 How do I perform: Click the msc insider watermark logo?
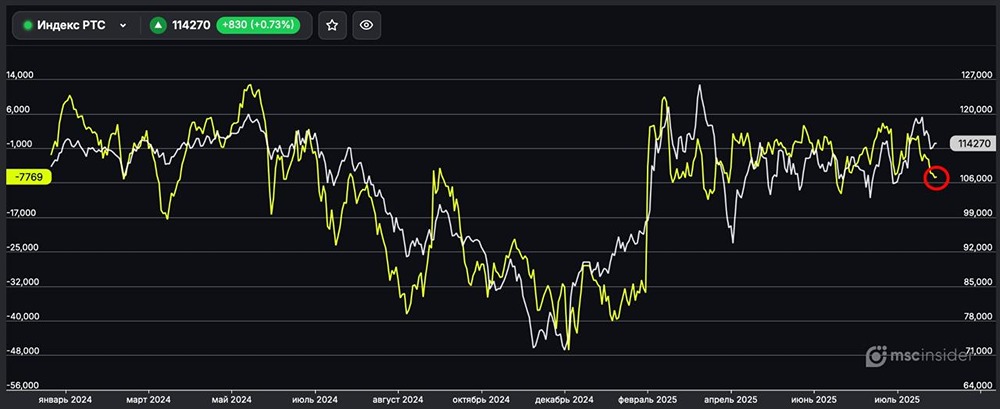click(x=925, y=355)
